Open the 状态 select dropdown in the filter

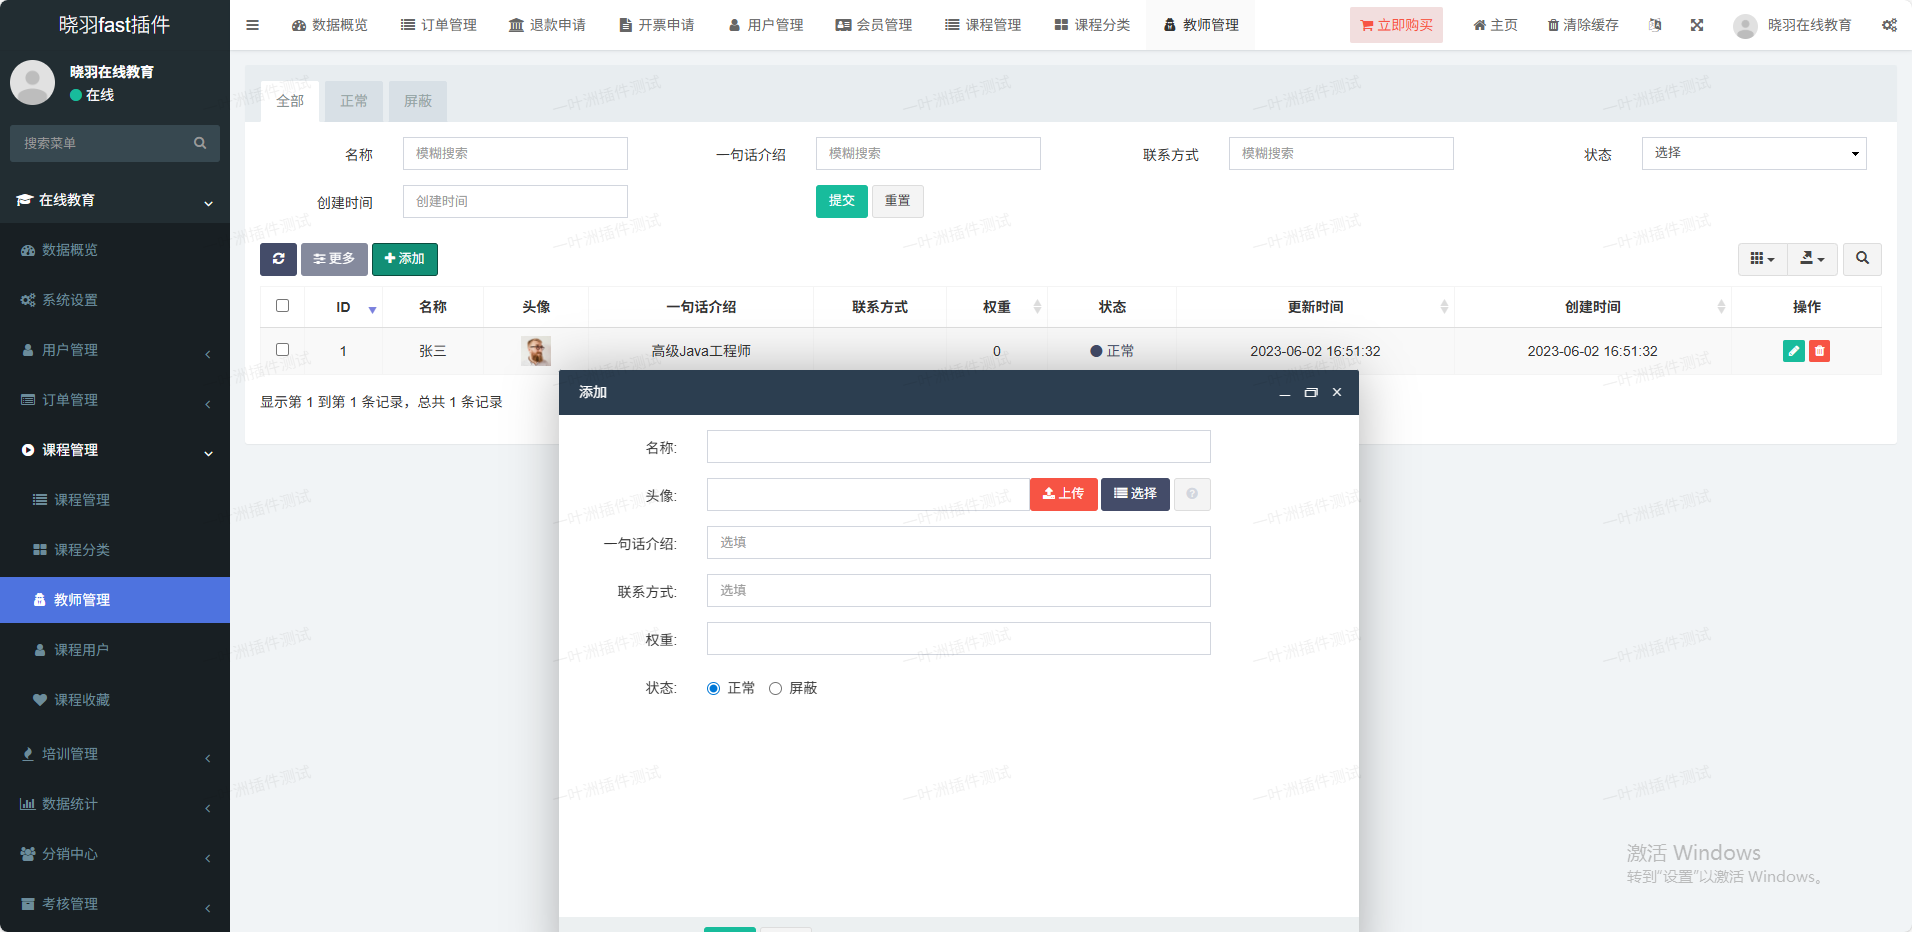click(x=1753, y=153)
